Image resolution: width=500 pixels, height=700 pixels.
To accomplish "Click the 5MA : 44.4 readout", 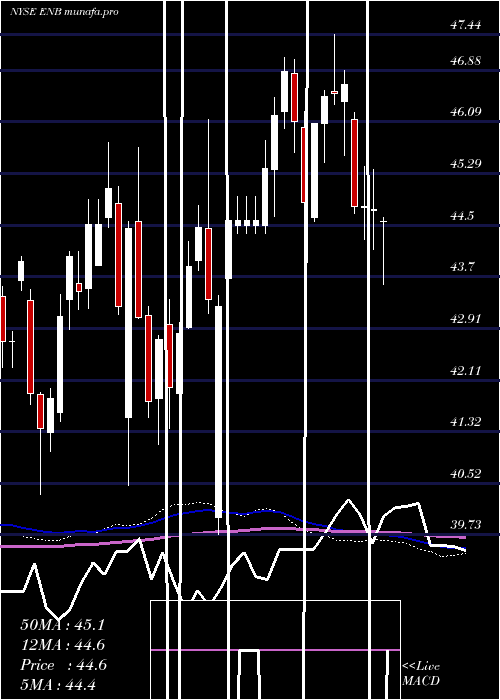I will 58,684.
